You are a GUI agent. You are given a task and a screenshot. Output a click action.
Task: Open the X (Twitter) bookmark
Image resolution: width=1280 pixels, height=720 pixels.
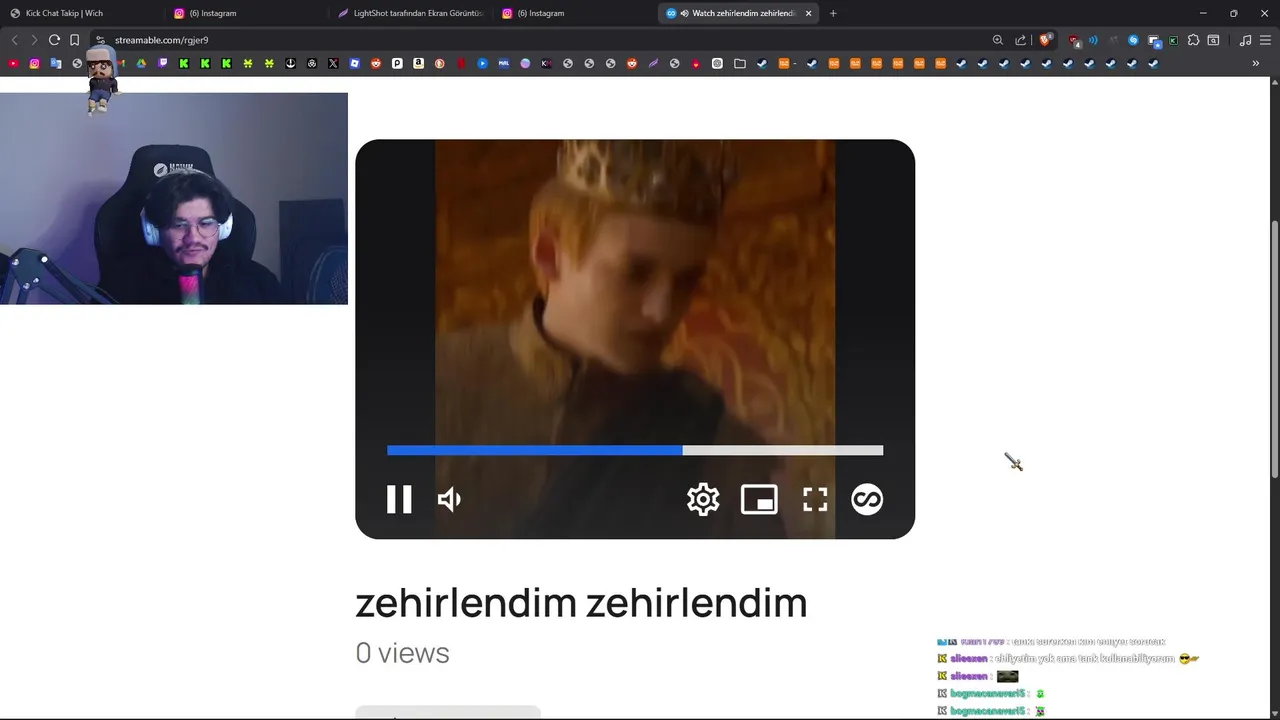tap(333, 63)
